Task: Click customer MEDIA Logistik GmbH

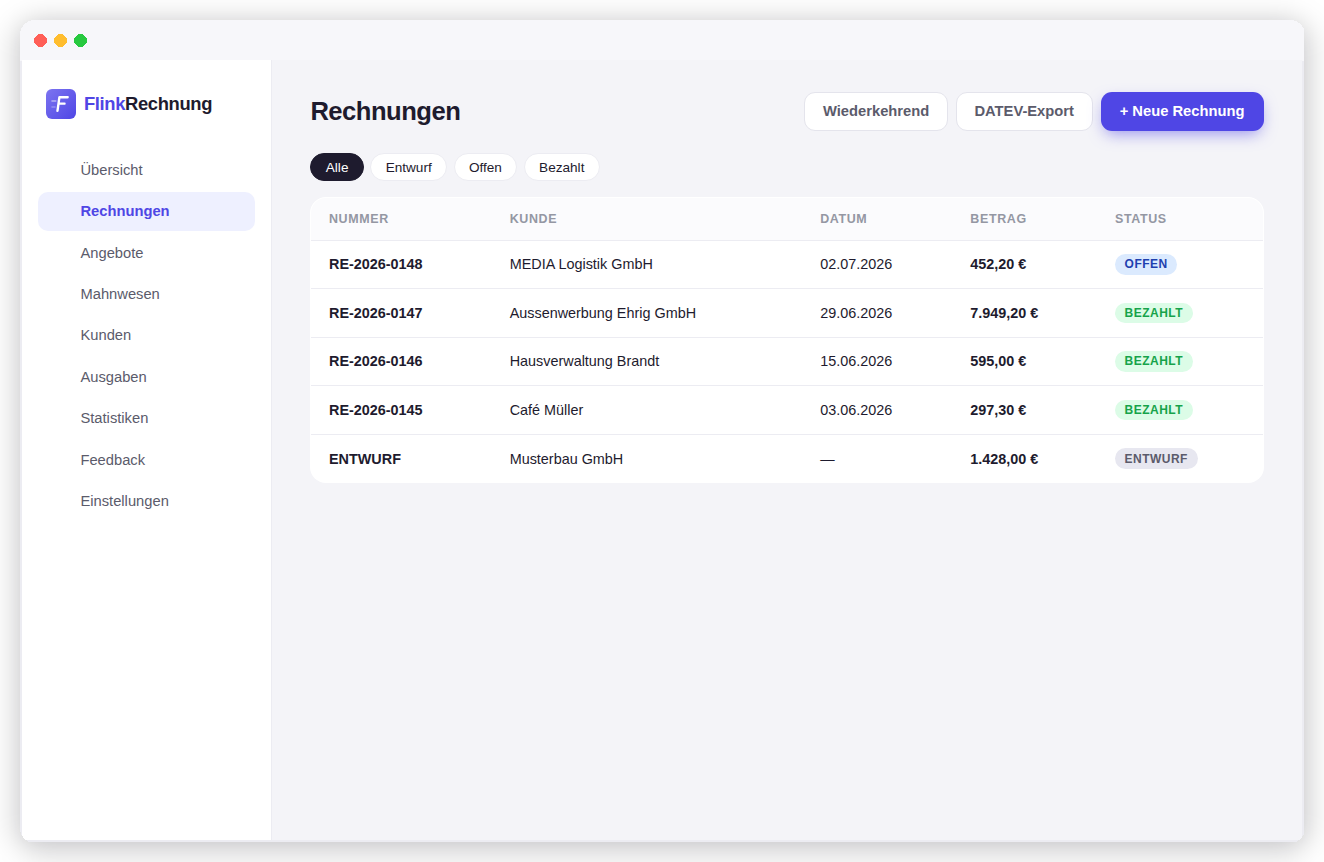Action: pyautogui.click(x=581, y=264)
